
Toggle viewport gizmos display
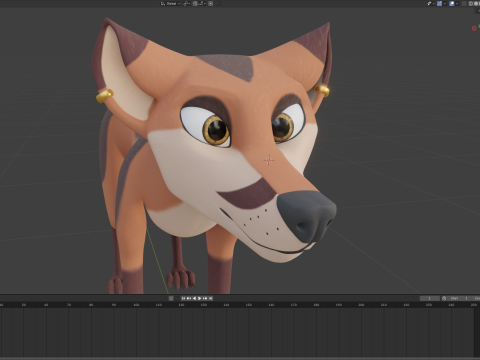439,3
